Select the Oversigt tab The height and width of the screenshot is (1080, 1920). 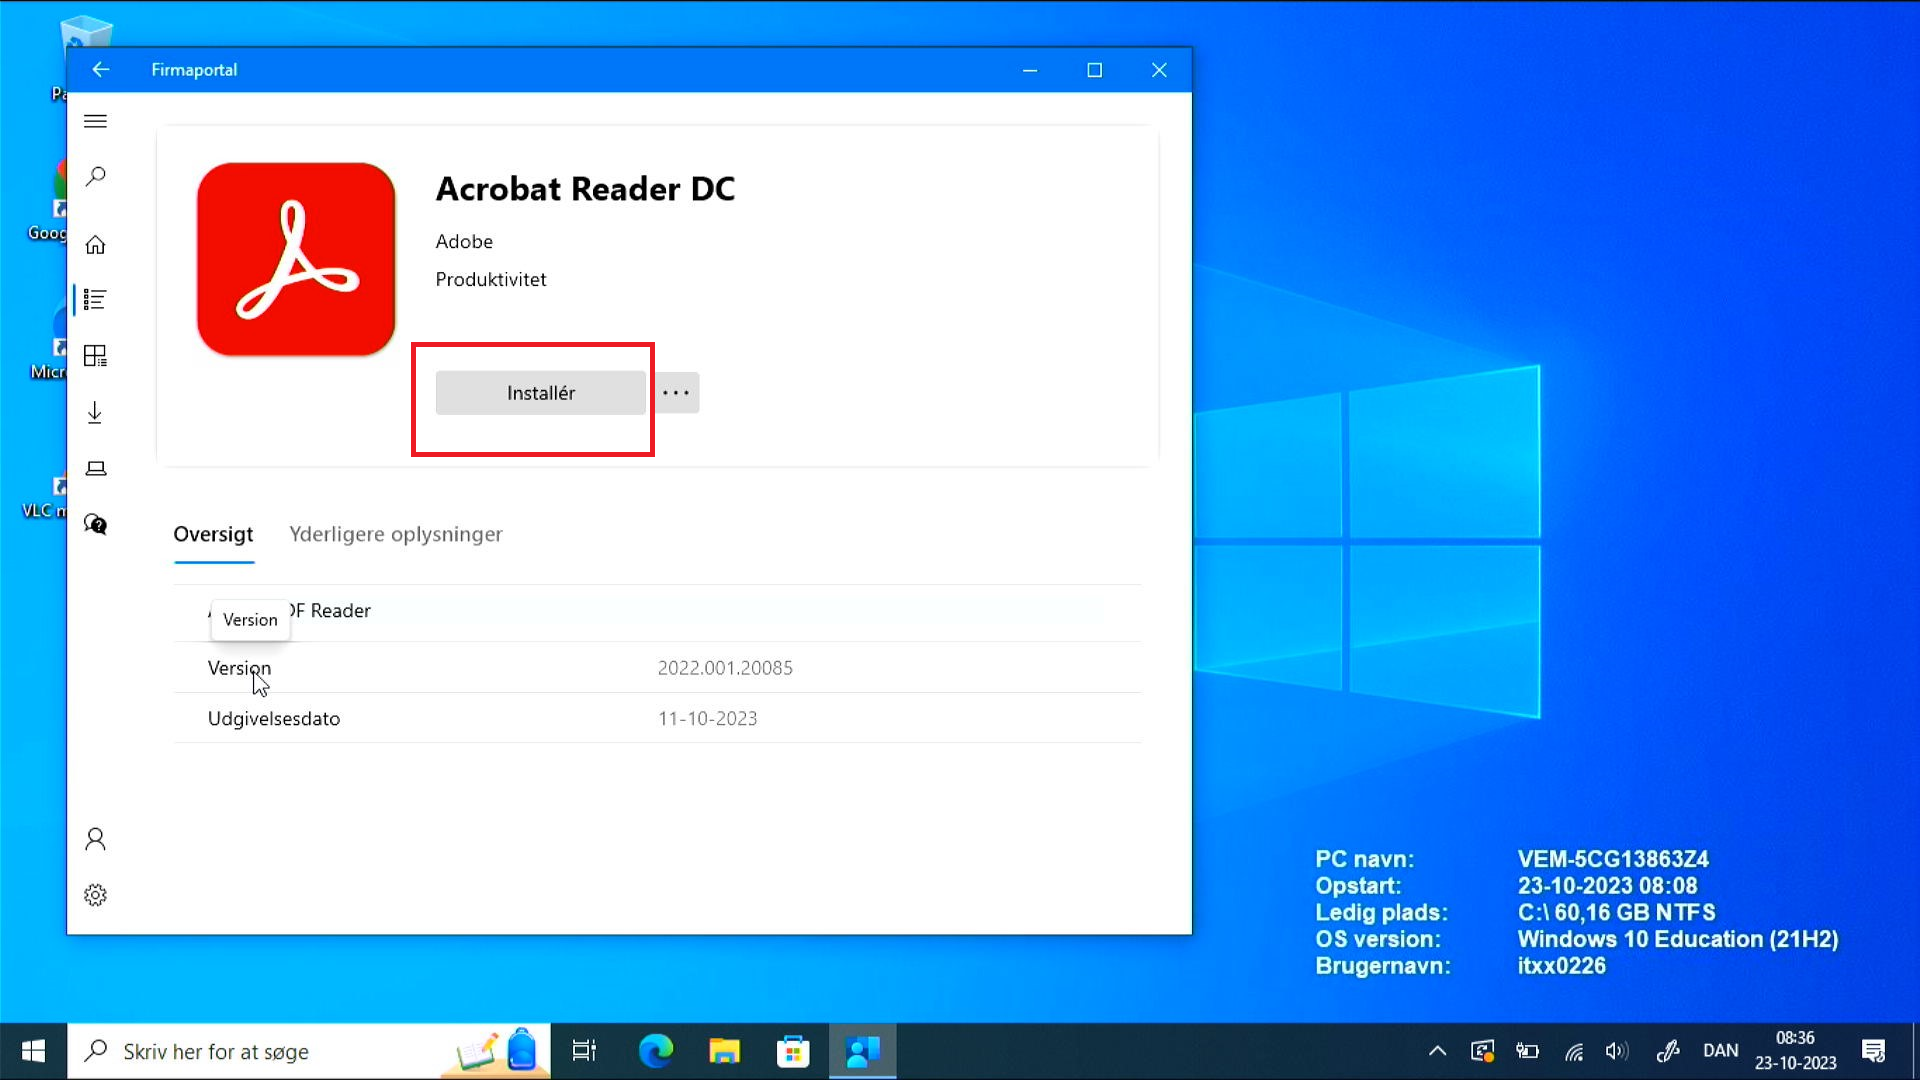(213, 534)
